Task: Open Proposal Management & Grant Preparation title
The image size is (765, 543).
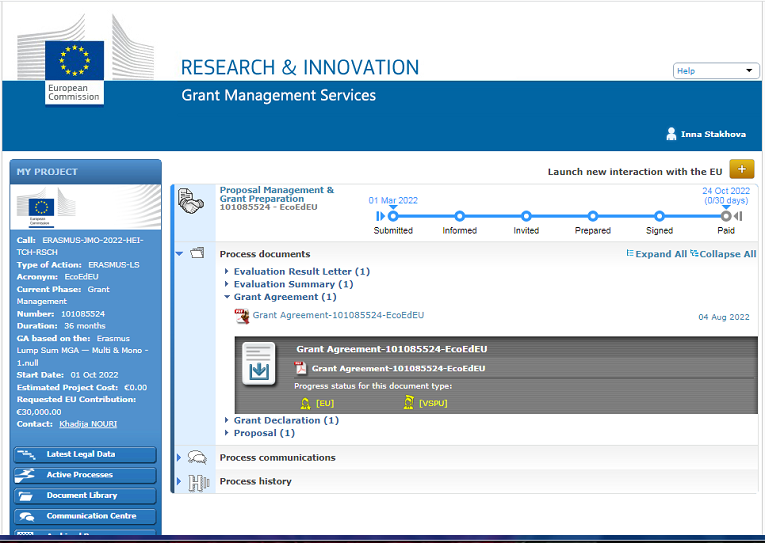Action: (x=277, y=194)
